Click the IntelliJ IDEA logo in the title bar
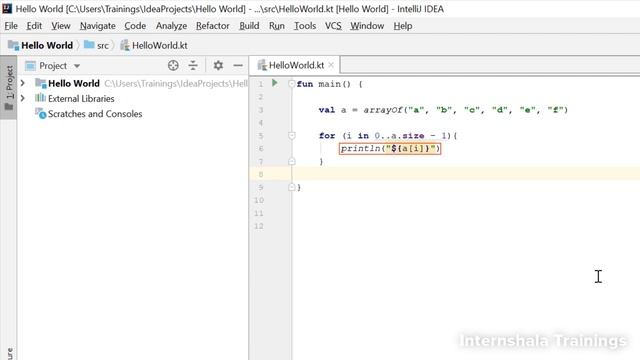 pyautogui.click(x=7, y=8)
